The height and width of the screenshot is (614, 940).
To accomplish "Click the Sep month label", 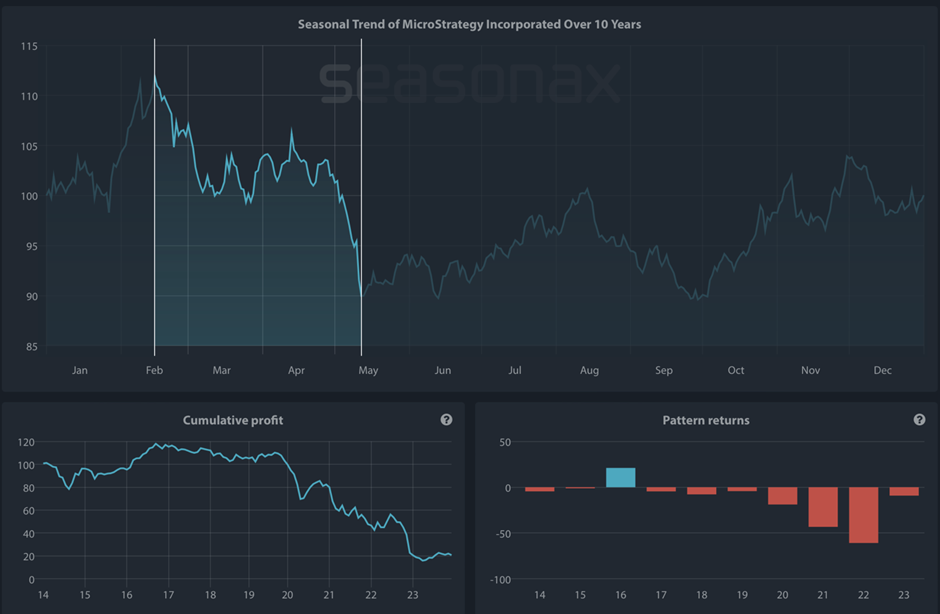I will 664,371.
